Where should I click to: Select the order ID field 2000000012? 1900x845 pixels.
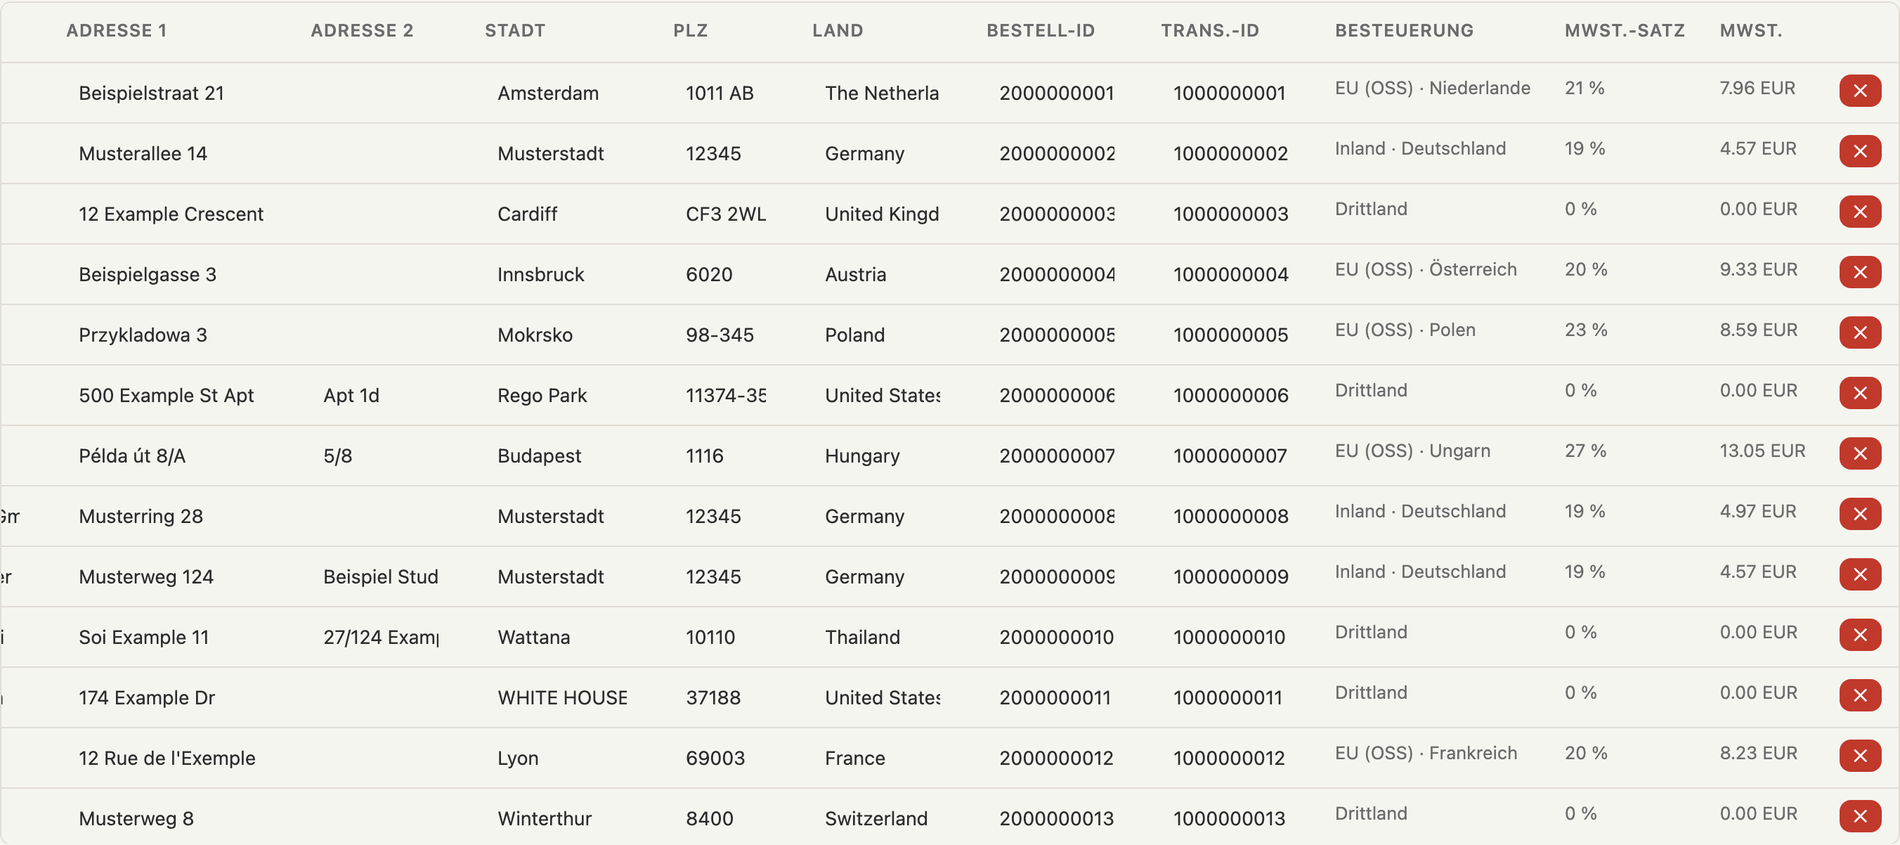point(1057,758)
